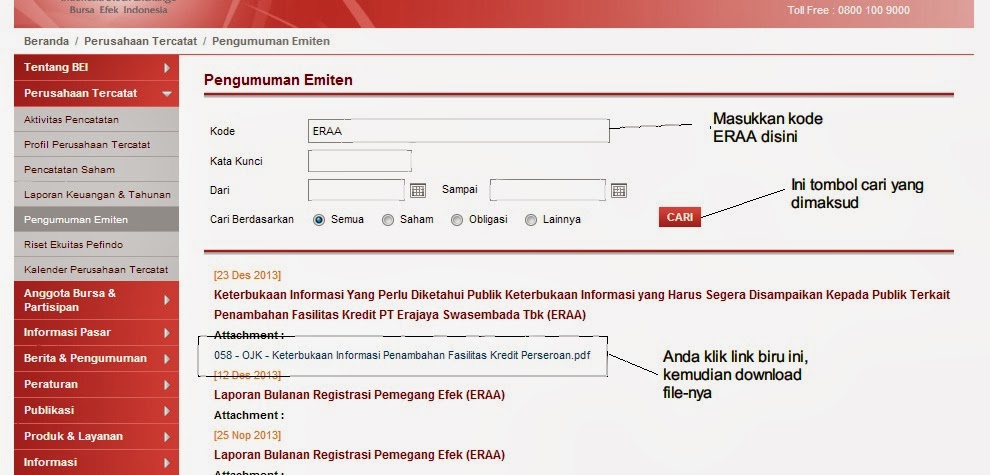
Task: Expand the Tentang BEI menu arrow
Action: (167, 68)
